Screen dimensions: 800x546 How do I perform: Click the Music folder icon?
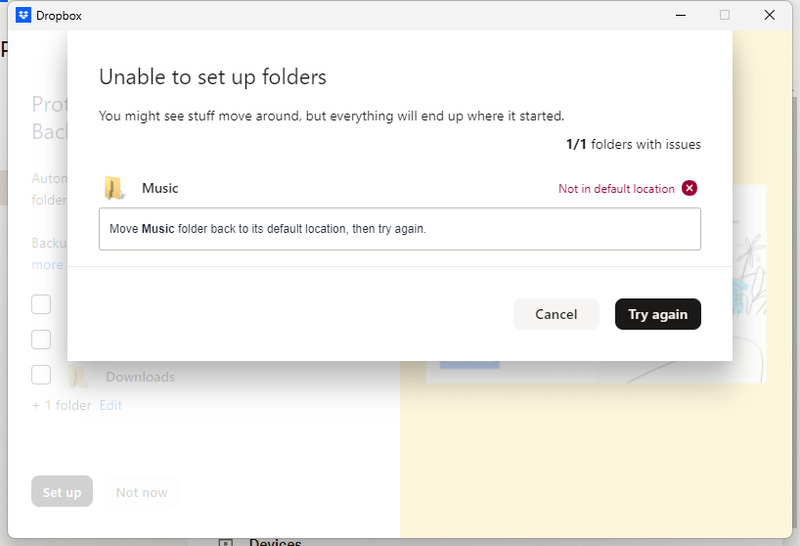tap(115, 188)
